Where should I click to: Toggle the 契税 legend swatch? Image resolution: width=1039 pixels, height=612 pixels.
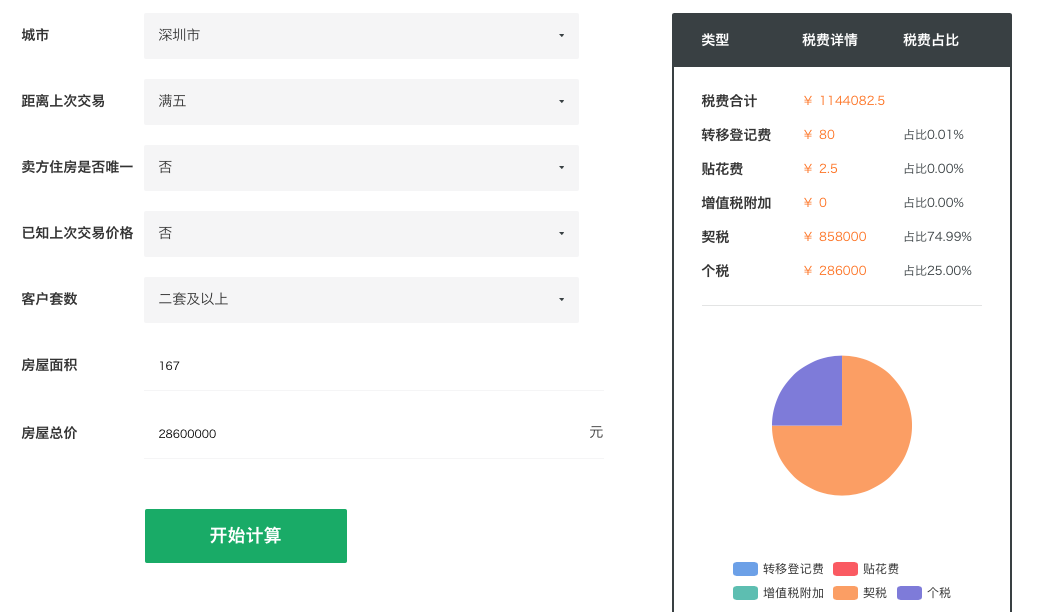pos(846,593)
